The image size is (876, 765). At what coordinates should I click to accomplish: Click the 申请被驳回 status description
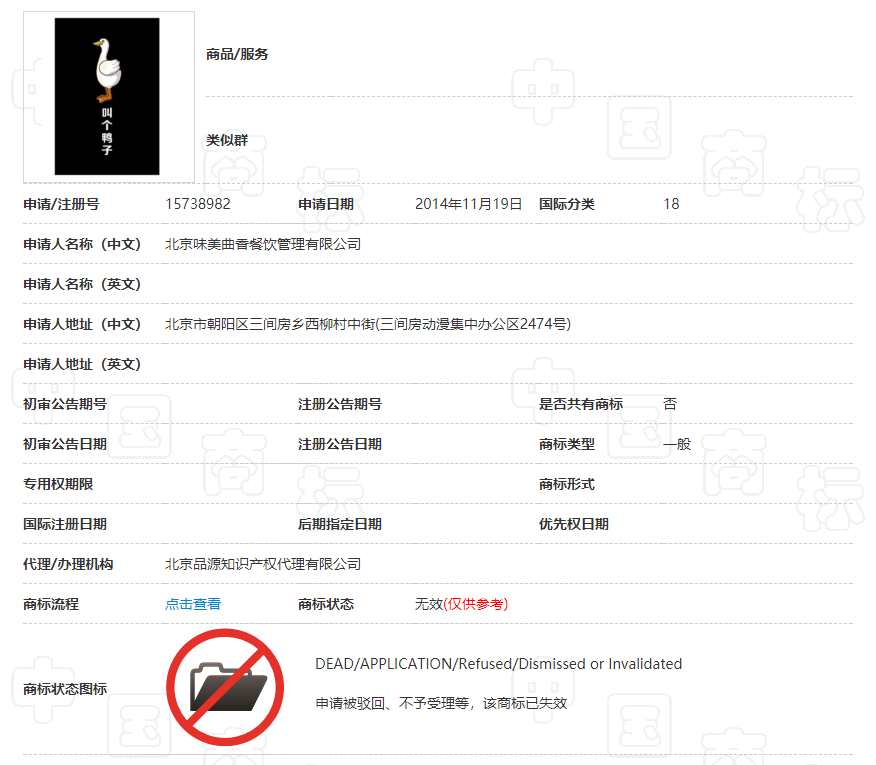(441, 703)
